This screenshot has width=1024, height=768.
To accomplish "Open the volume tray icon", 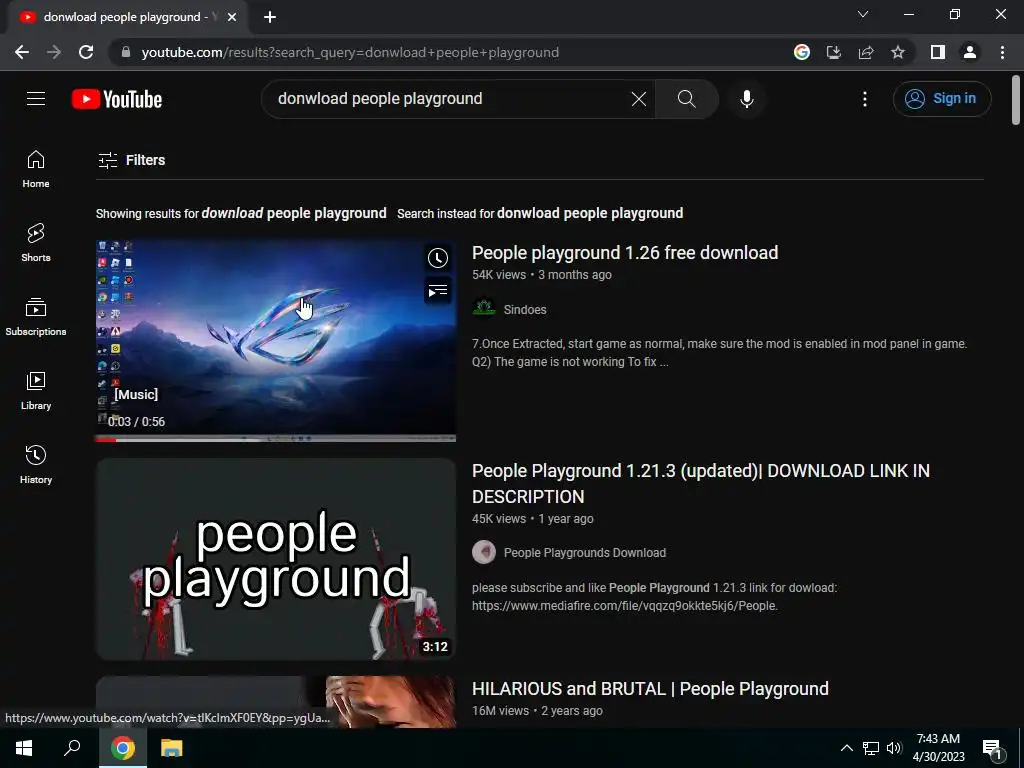I will click(x=894, y=748).
